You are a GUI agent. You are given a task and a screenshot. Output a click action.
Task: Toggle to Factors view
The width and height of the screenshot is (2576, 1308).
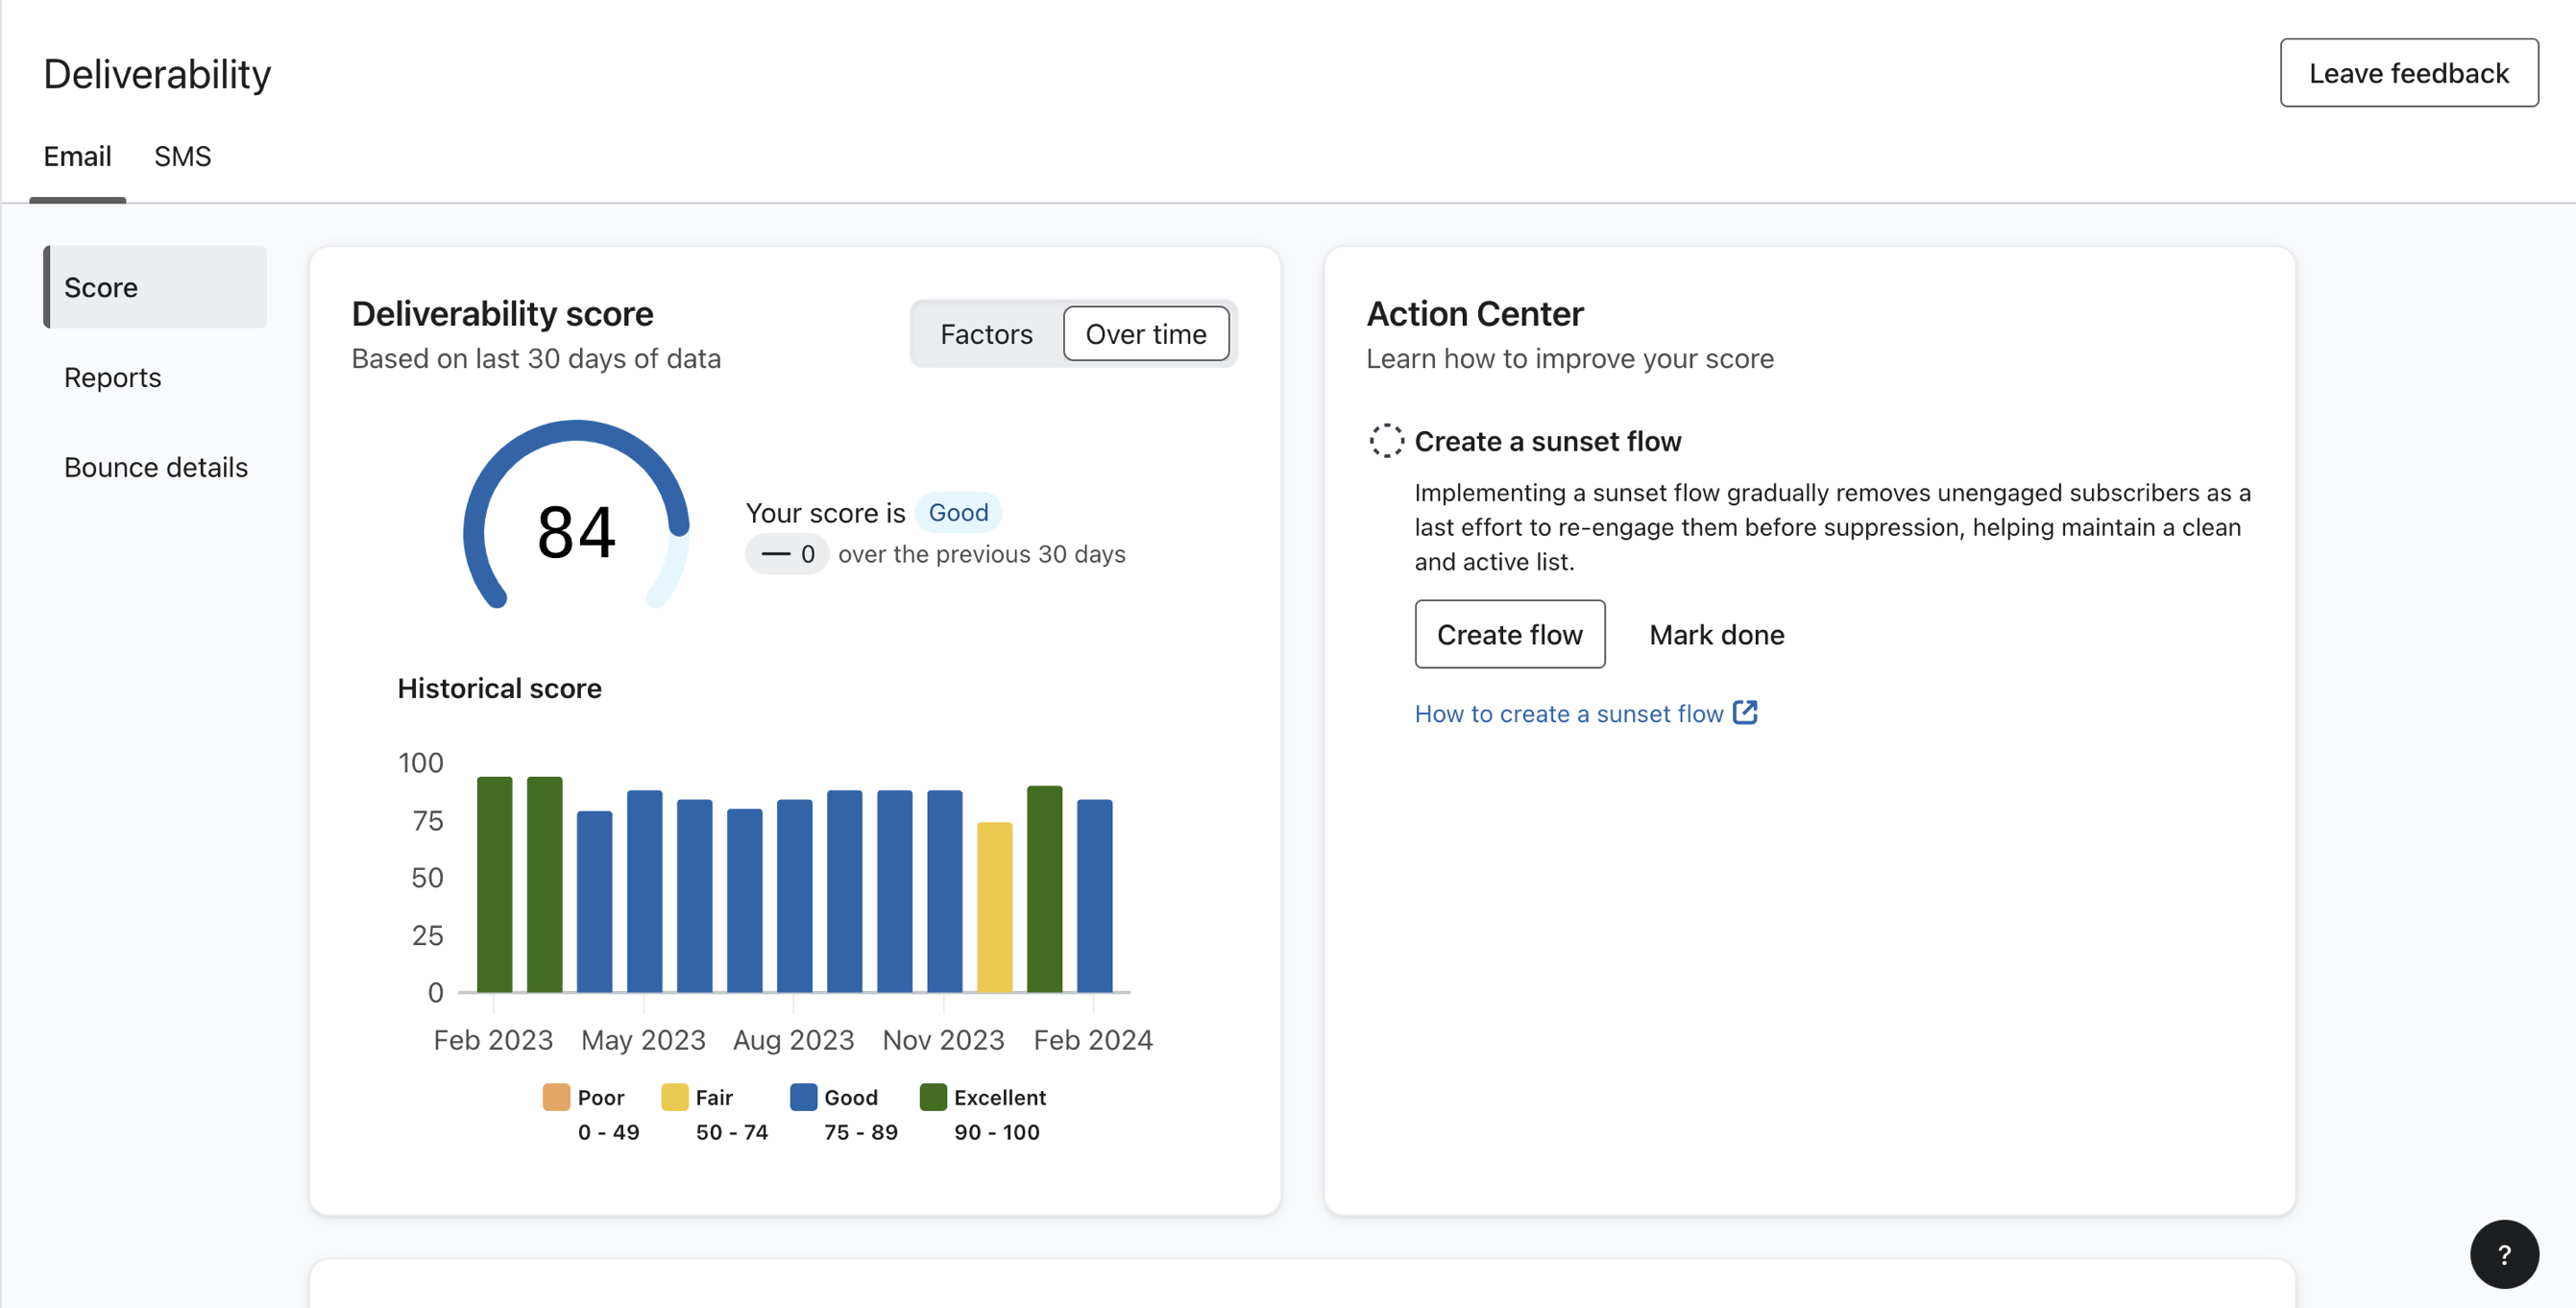tap(986, 332)
